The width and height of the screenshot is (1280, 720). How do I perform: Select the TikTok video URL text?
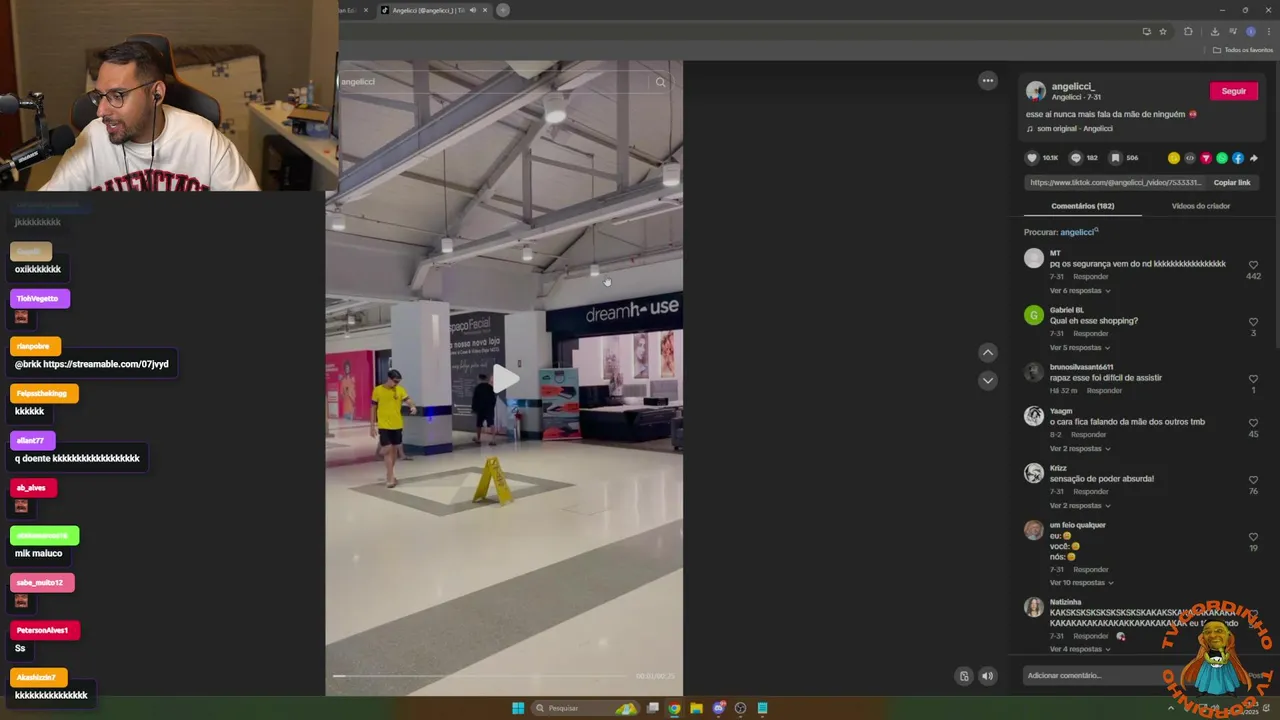pyautogui.click(x=1115, y=183)
